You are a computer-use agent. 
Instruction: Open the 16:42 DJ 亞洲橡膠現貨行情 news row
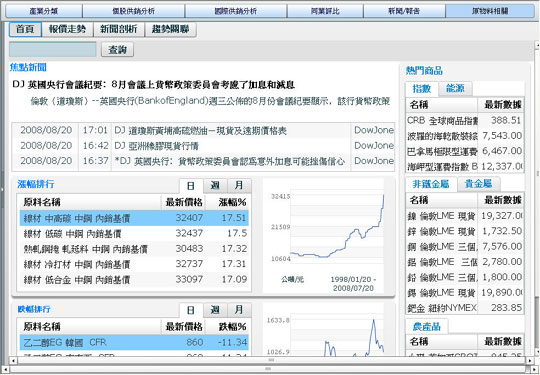pyautogui.click(x=203, y=146)
